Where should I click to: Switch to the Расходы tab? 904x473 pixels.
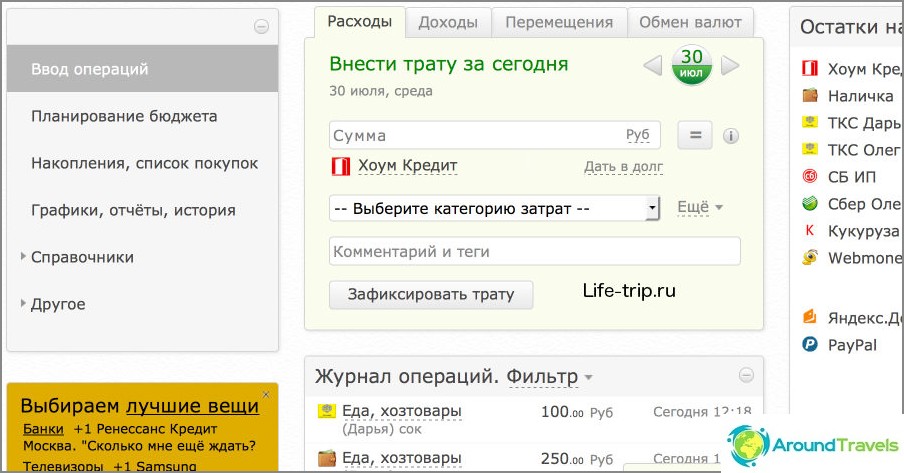coord(360,22)
